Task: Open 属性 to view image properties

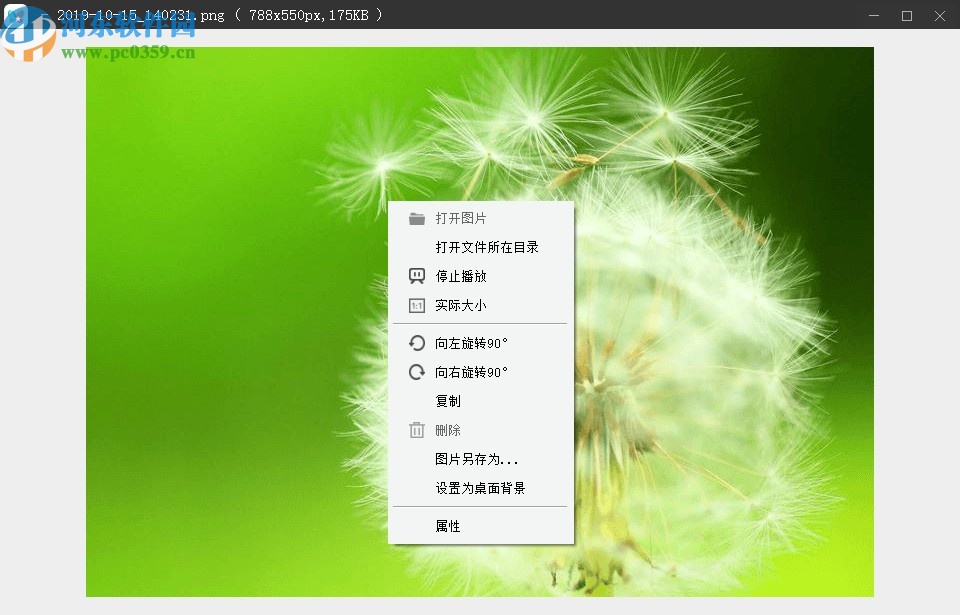Action: click(447, 525)
